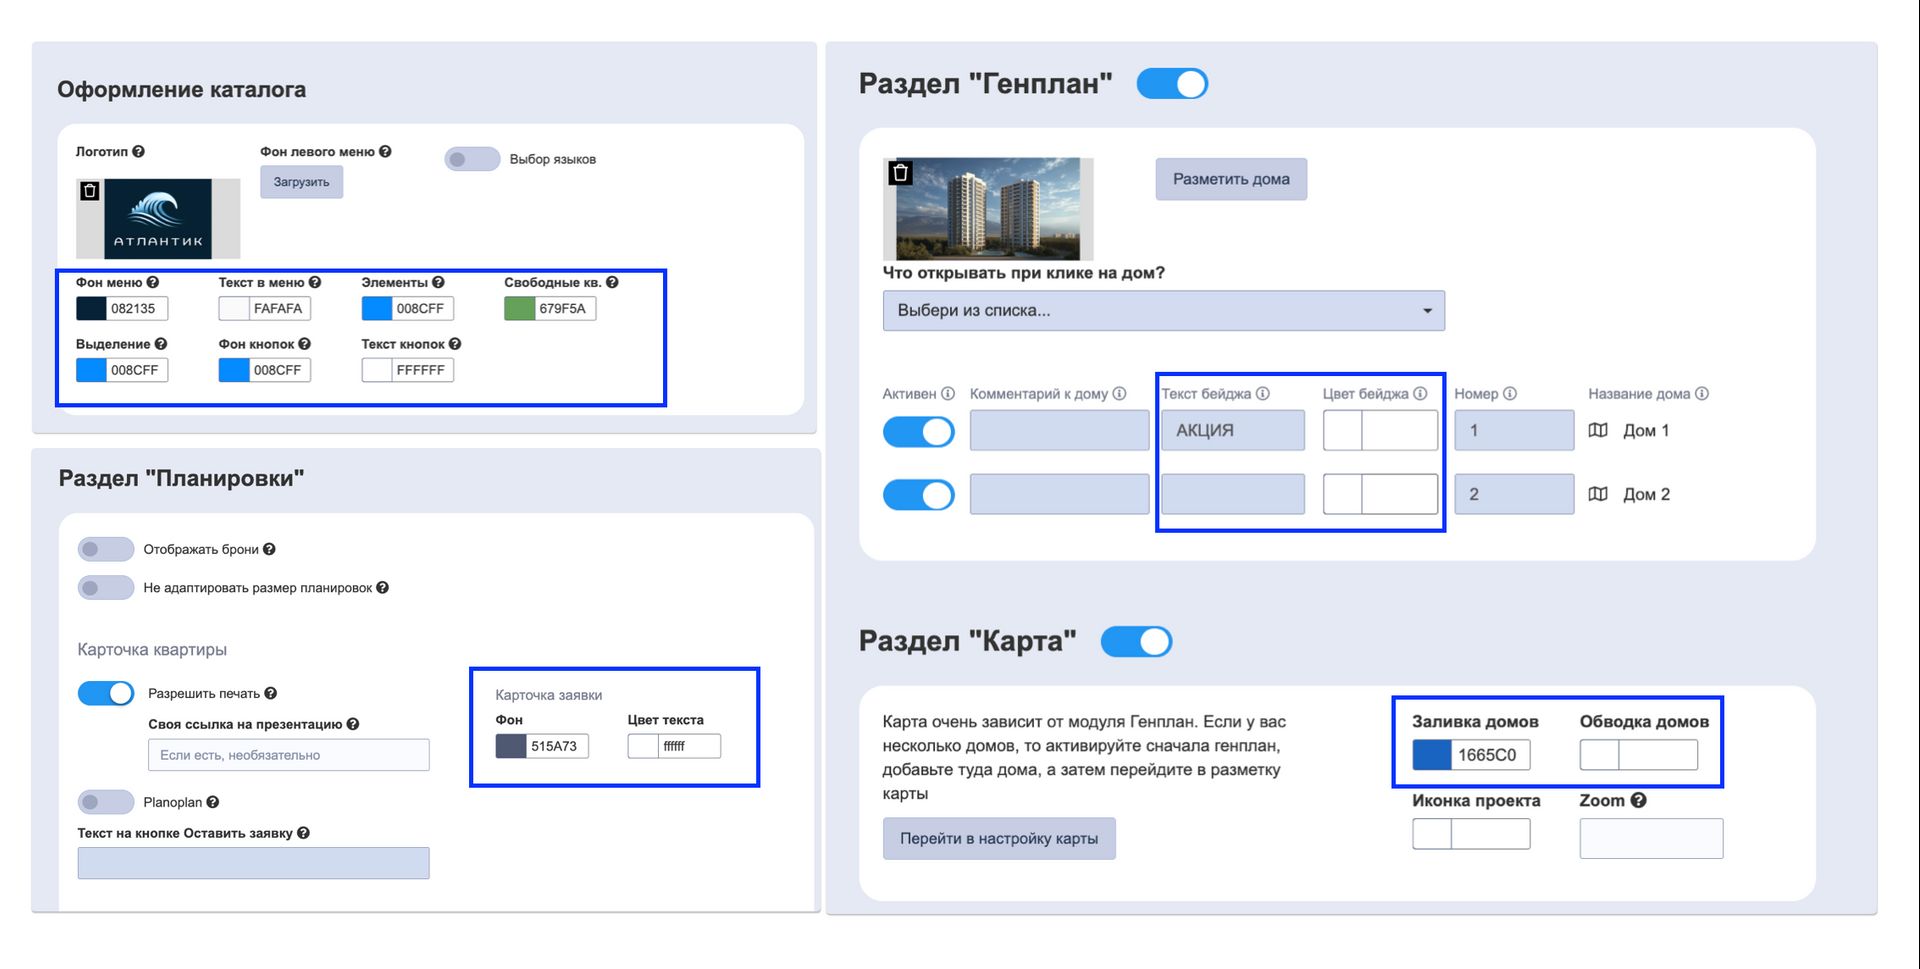Screen dimensions: 1920x969
Task: Click the genplan building thumbnail
Action: [x=988, y=208]
